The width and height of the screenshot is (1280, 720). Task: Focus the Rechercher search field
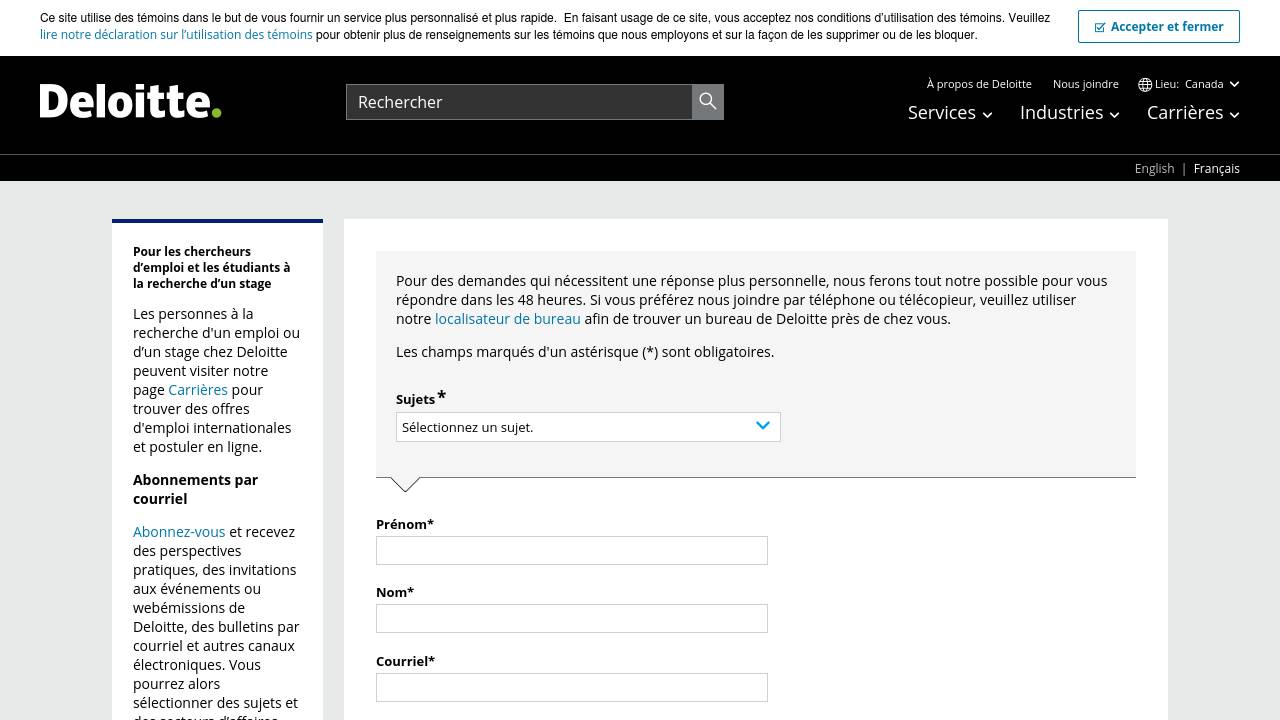(x=519, y=101)
